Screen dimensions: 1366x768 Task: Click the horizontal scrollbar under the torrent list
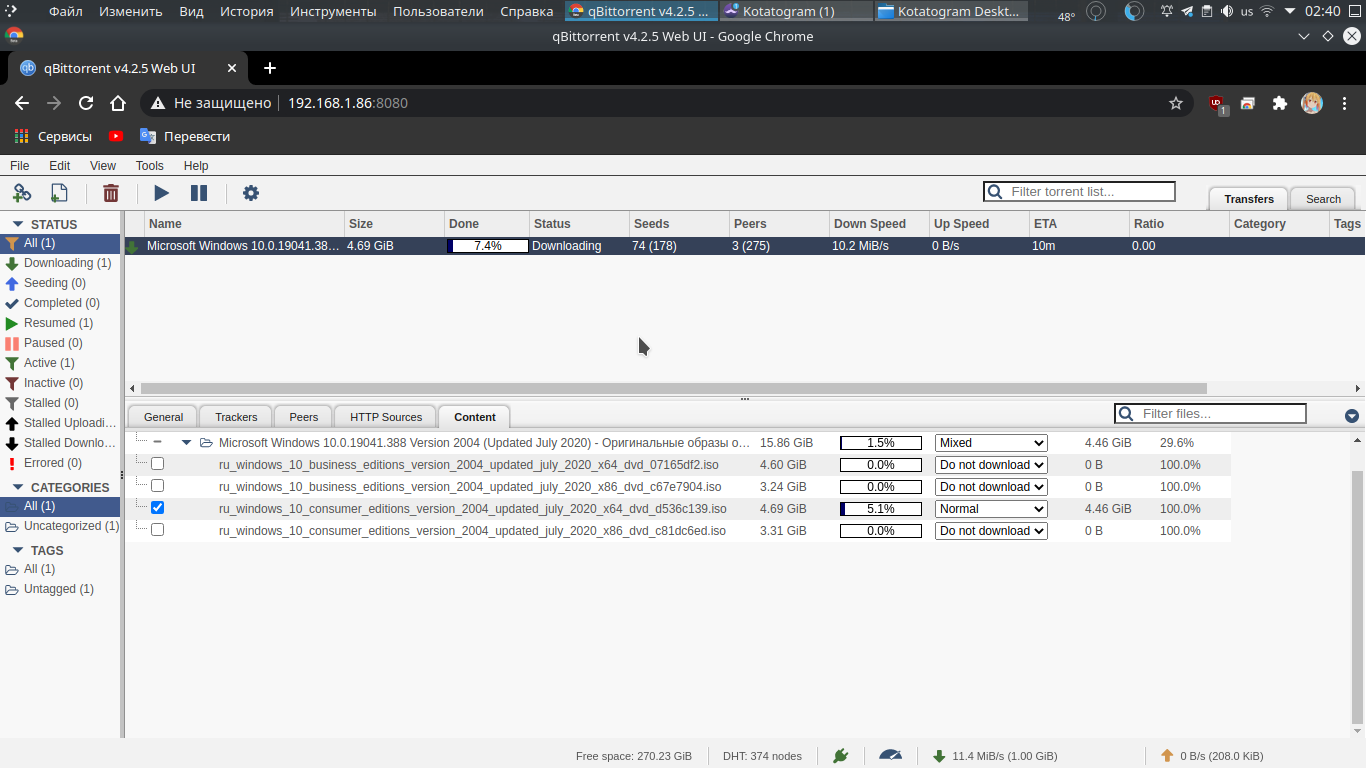674,388
